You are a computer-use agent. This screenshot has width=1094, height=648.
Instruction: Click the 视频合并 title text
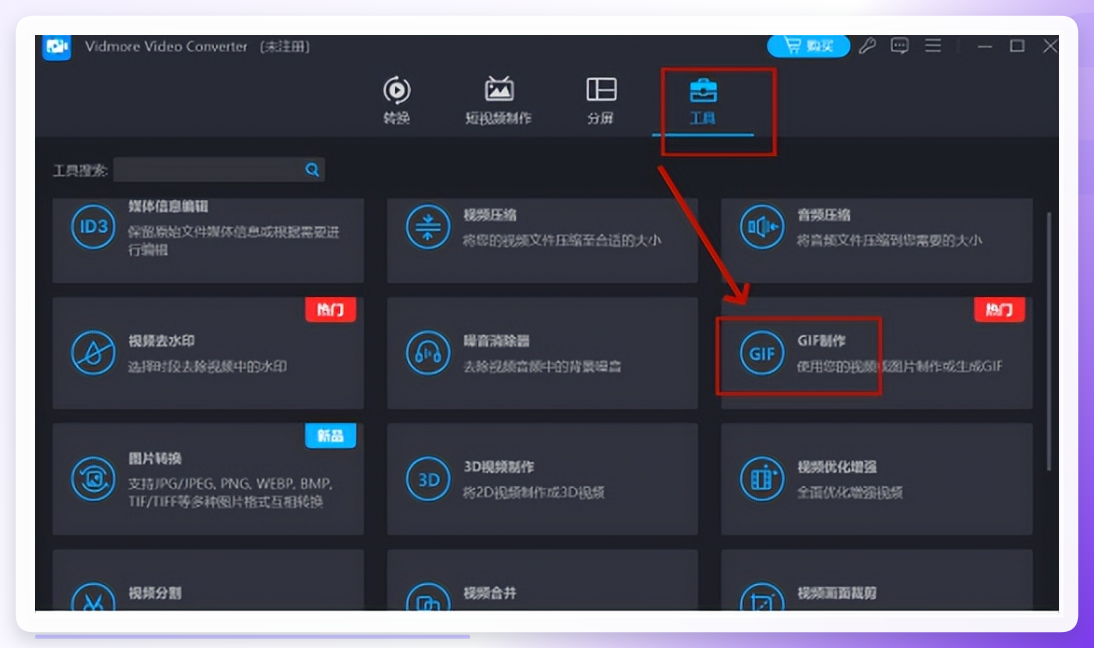tap(490, 593)
